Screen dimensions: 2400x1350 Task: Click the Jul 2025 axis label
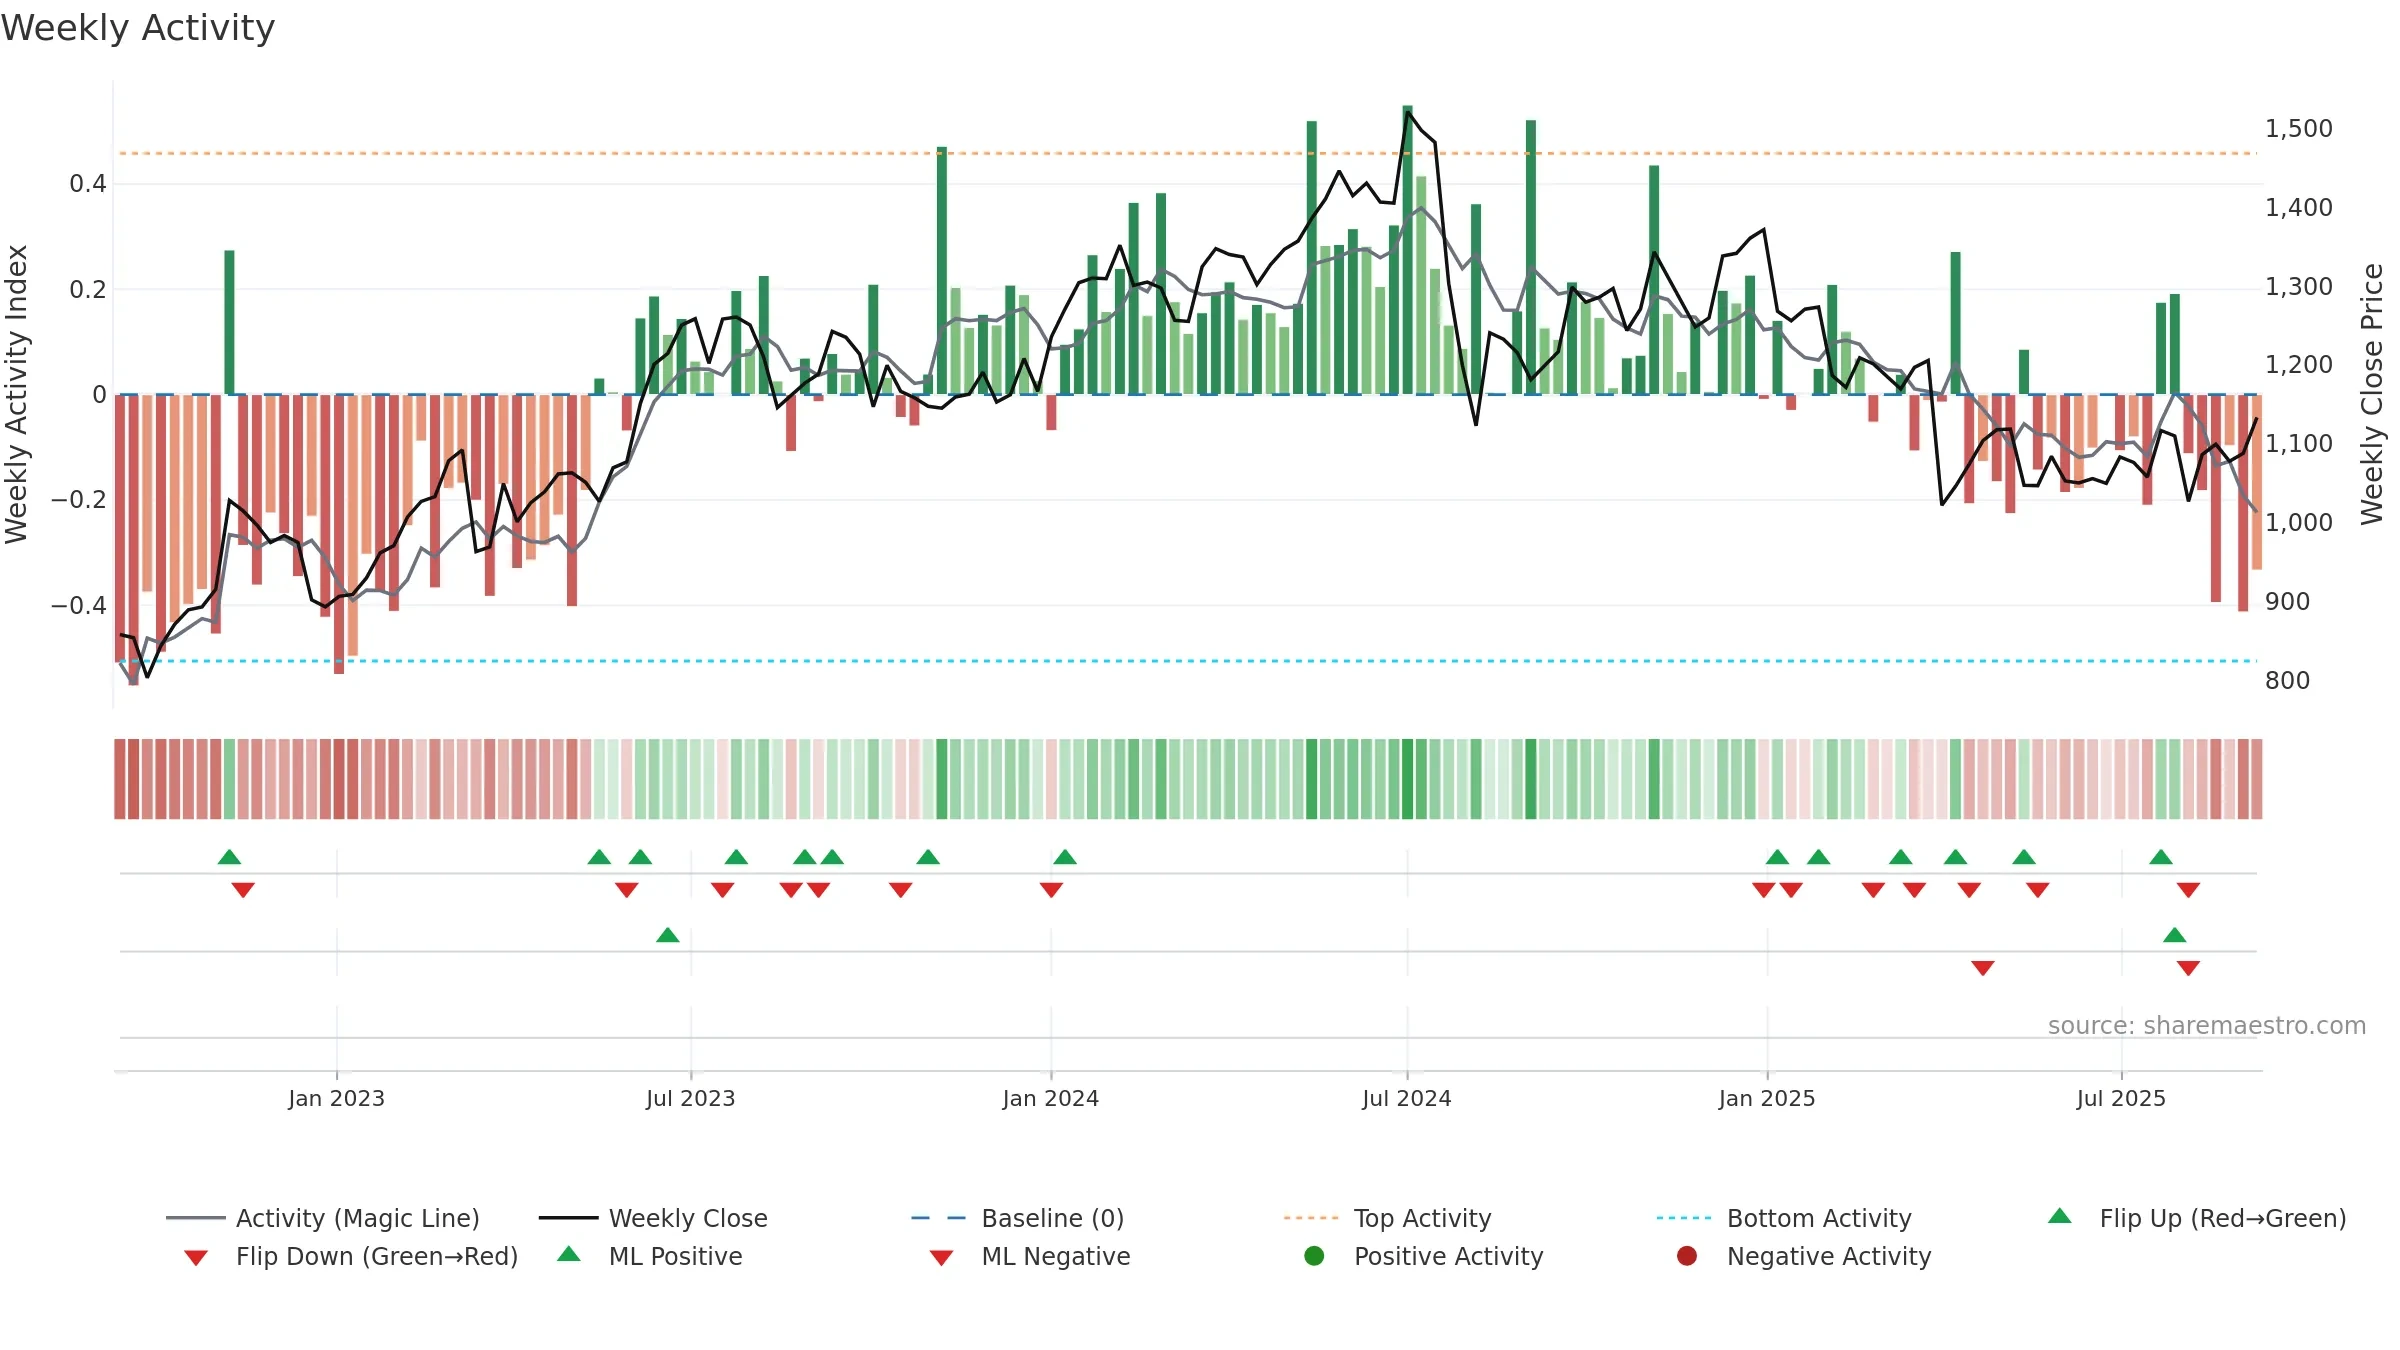coord(2121,1098)
